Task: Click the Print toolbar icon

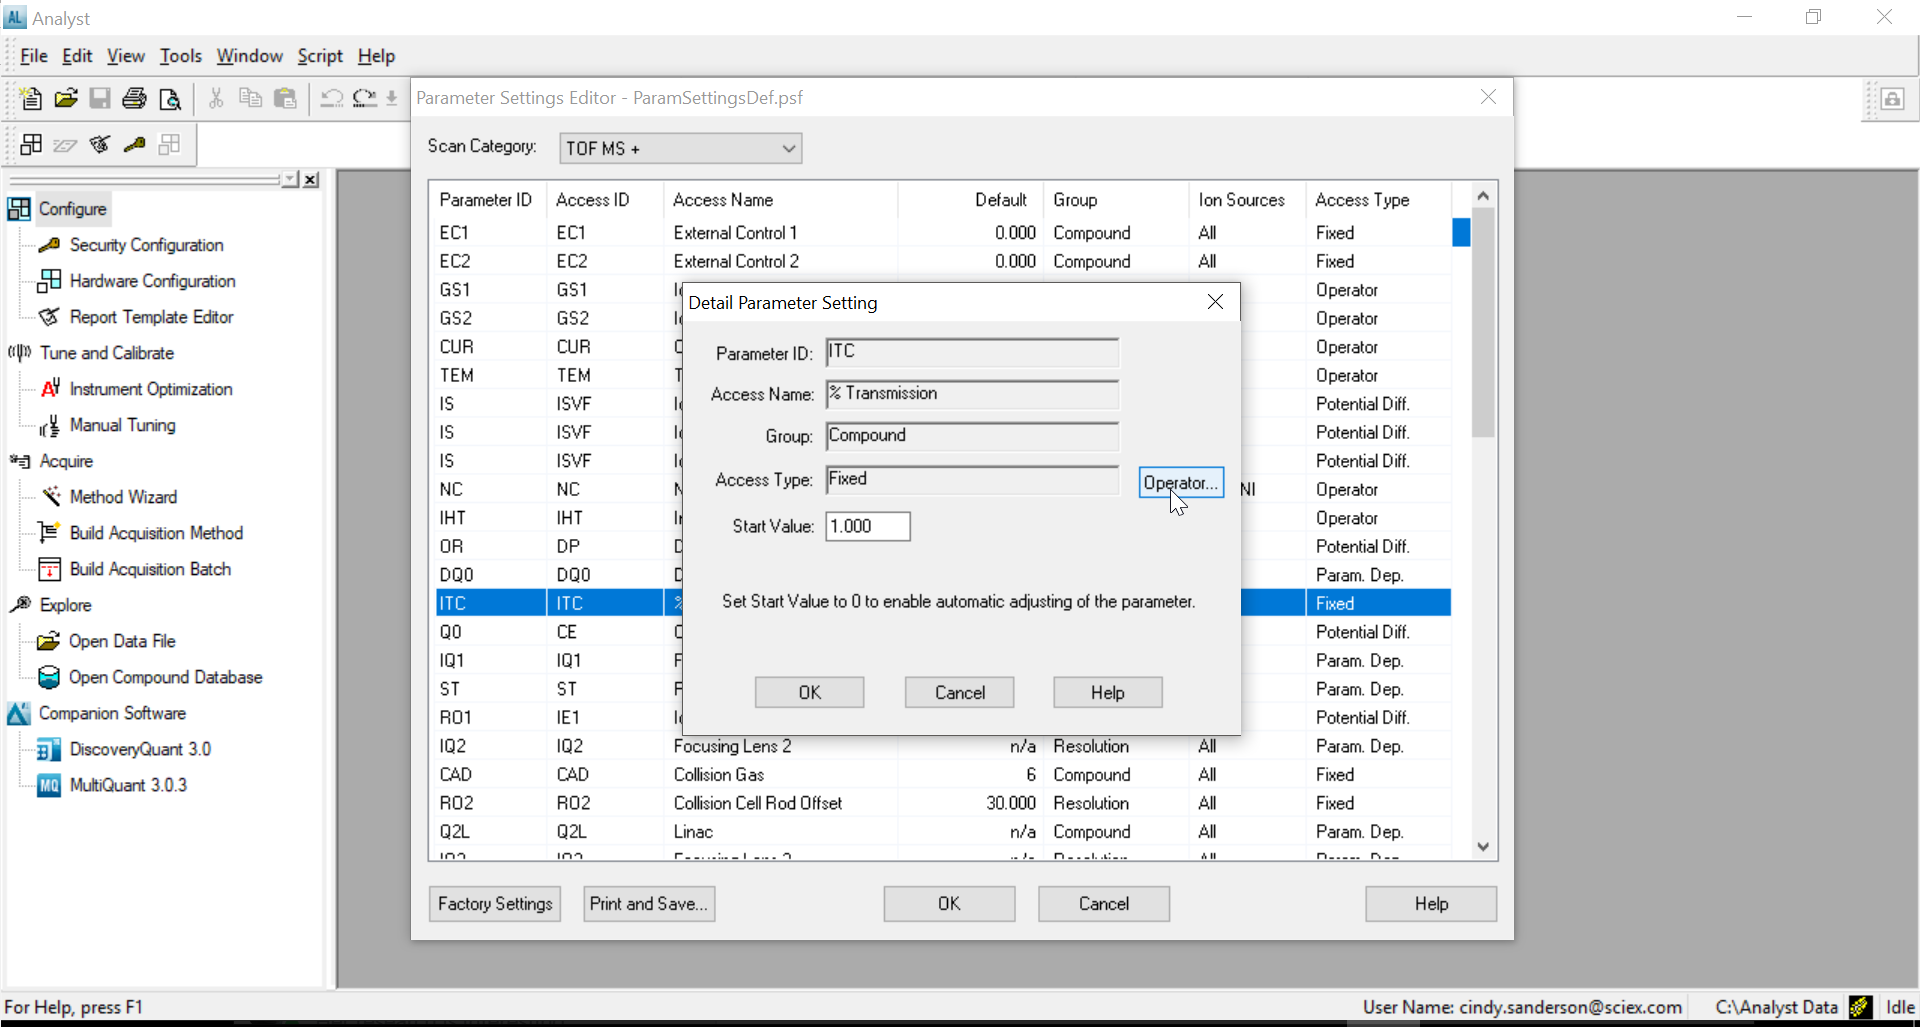Action: click(134, 98)
